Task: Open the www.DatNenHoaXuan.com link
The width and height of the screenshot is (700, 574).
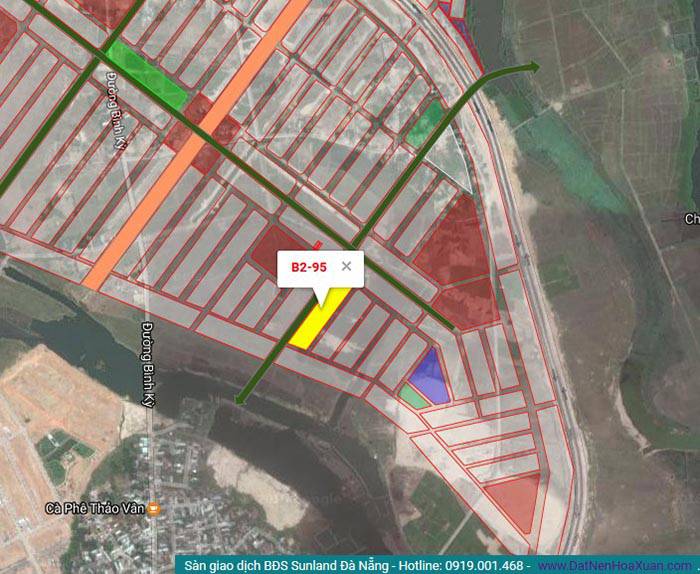Action: pyautogui.click(x=618, y=565)
